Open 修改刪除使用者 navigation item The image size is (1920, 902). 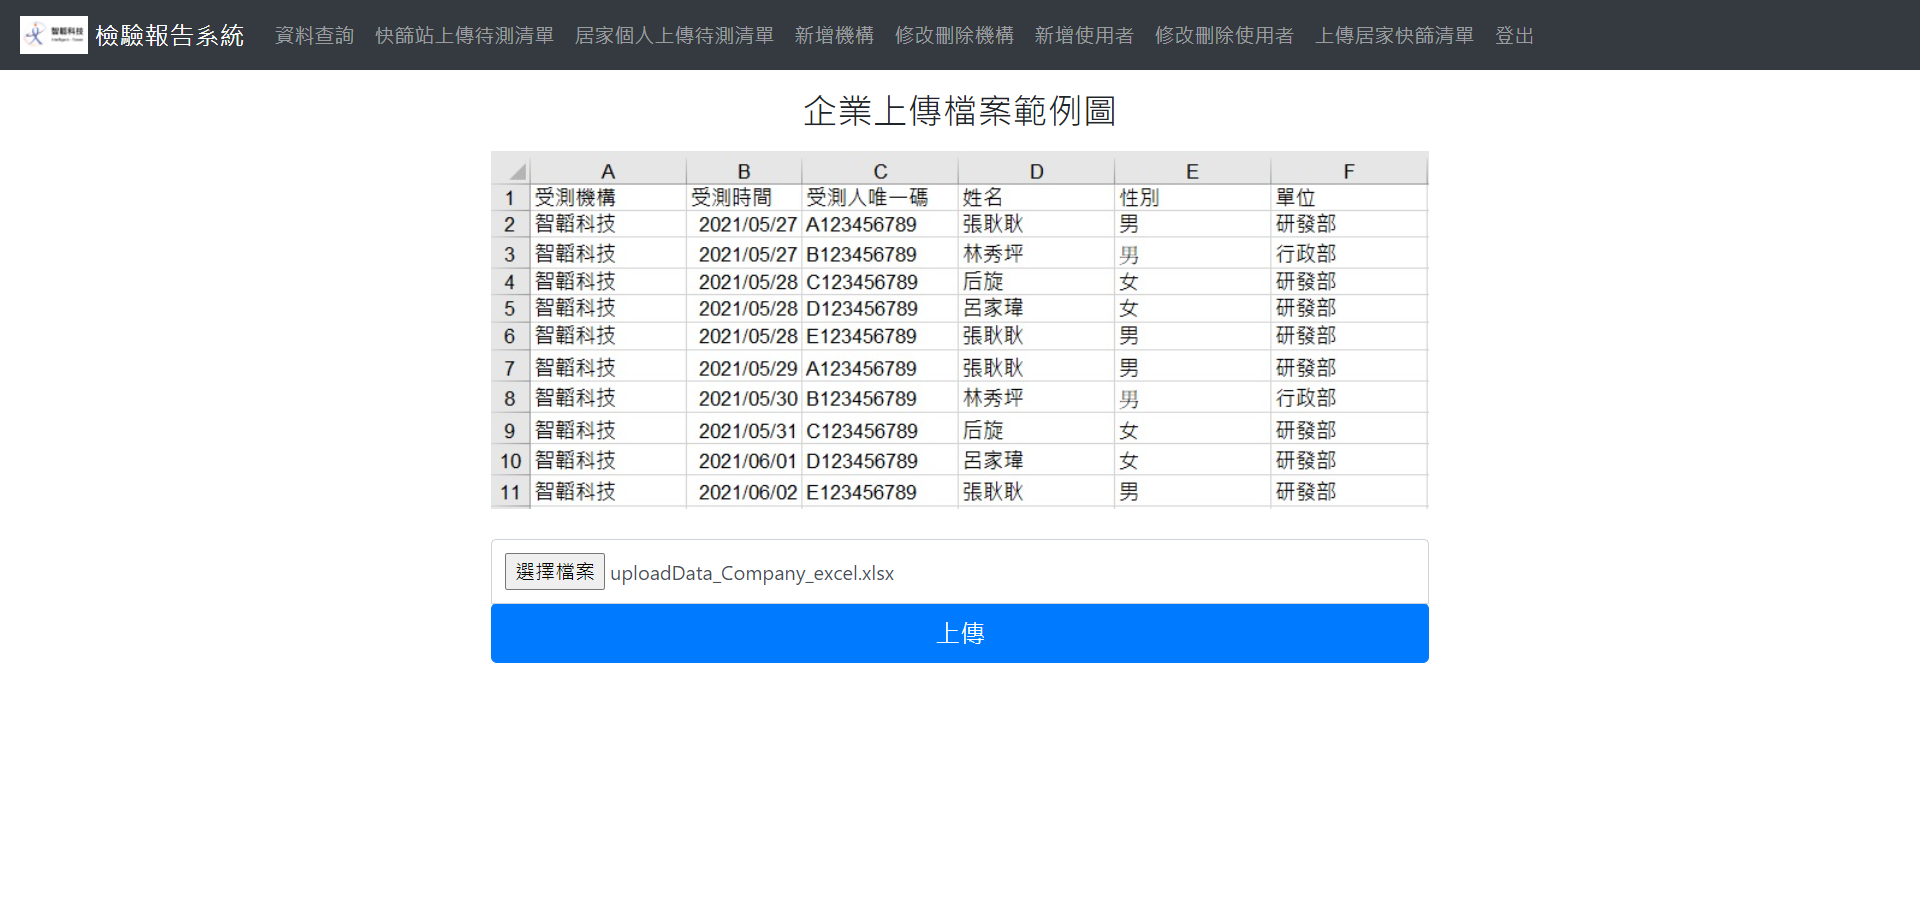[1224, 35]
